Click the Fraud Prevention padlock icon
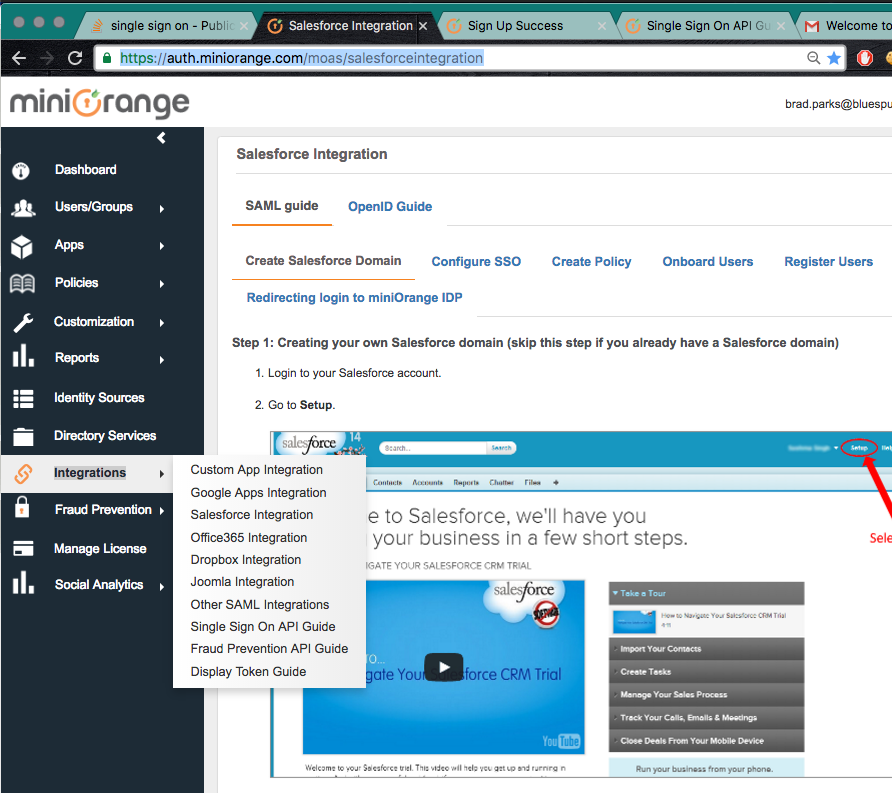This screenshot has height=793, width=892. click(x=22, y=506)
